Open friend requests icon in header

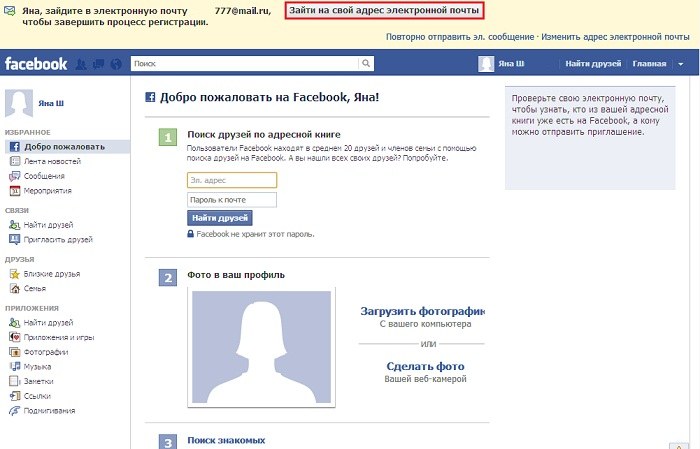pos(81,64)
